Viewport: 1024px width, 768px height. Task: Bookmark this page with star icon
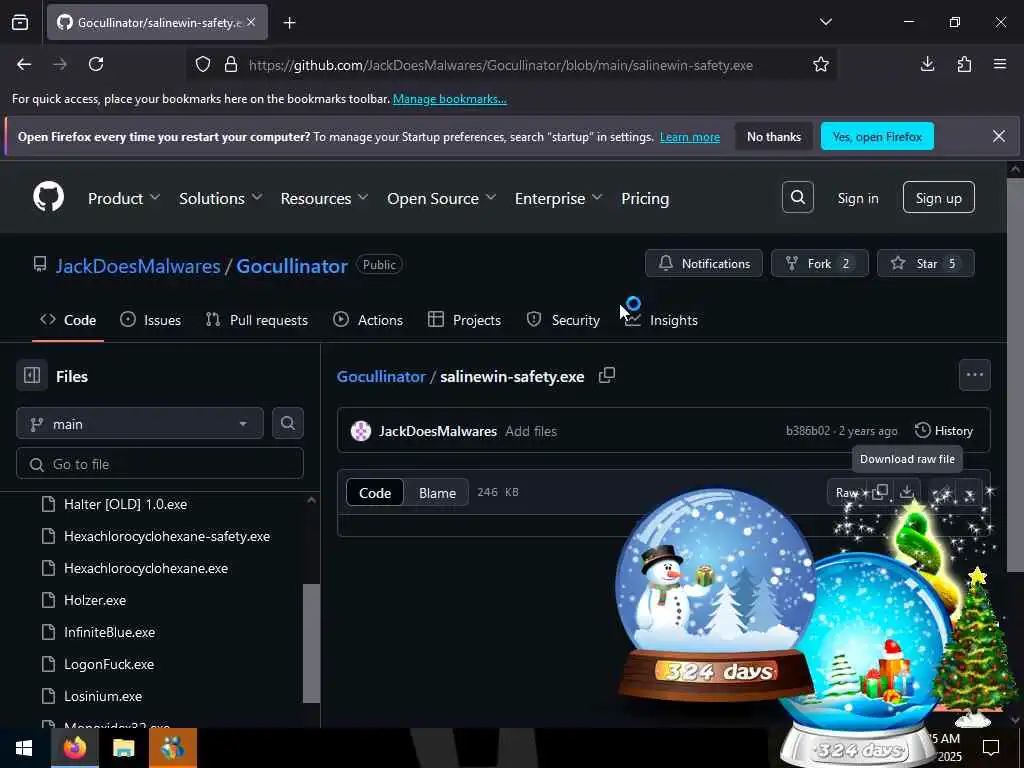tap(820, 64)
